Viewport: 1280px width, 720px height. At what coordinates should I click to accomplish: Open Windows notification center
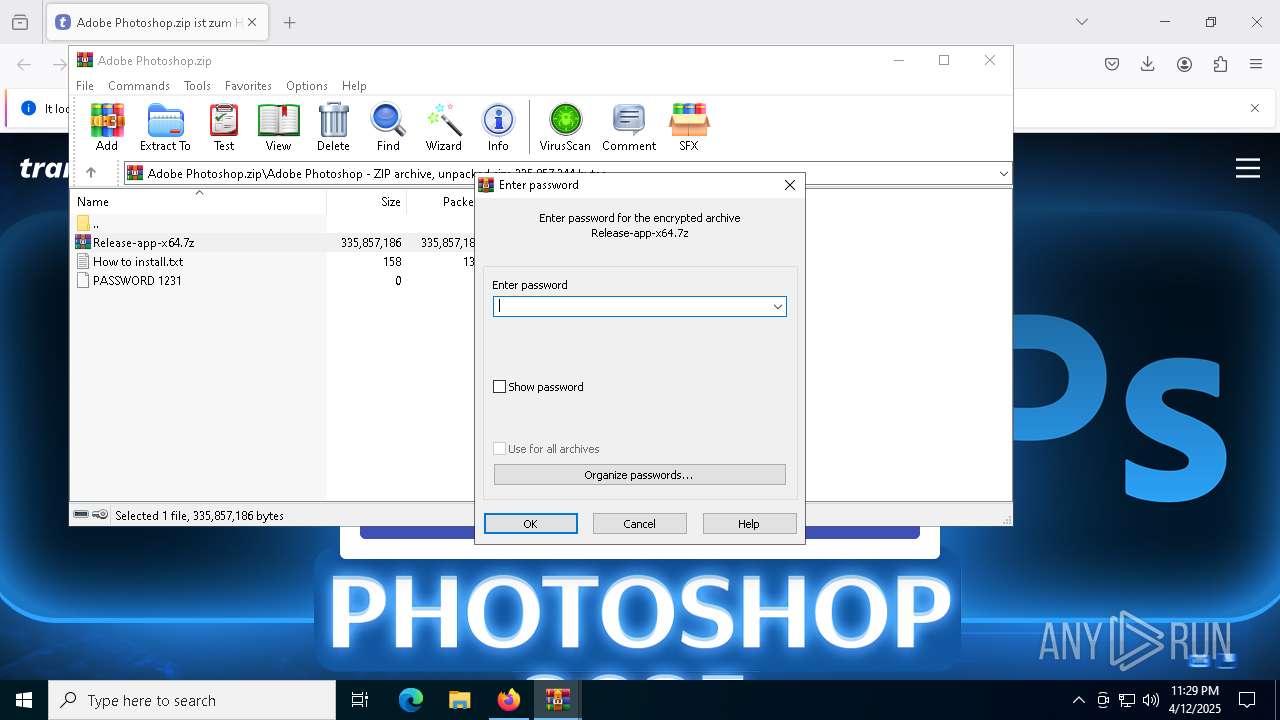click(1247, 700)
